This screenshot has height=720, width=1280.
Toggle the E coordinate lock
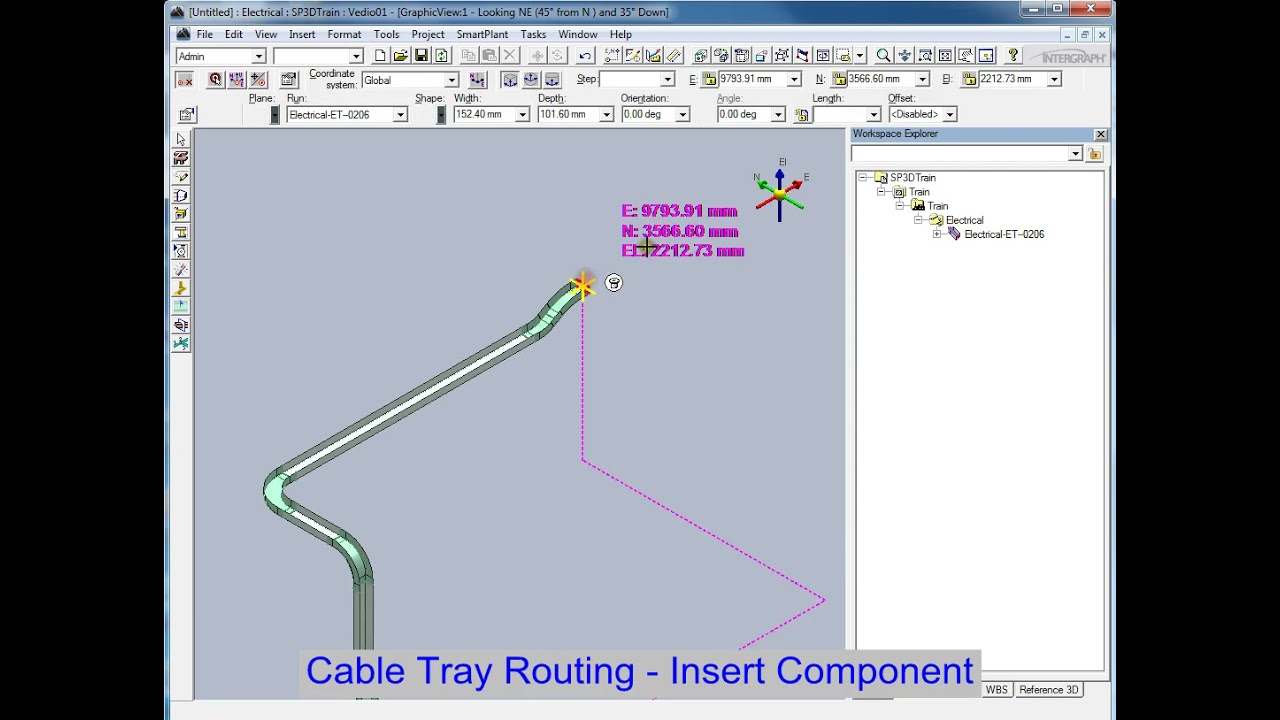709,79
